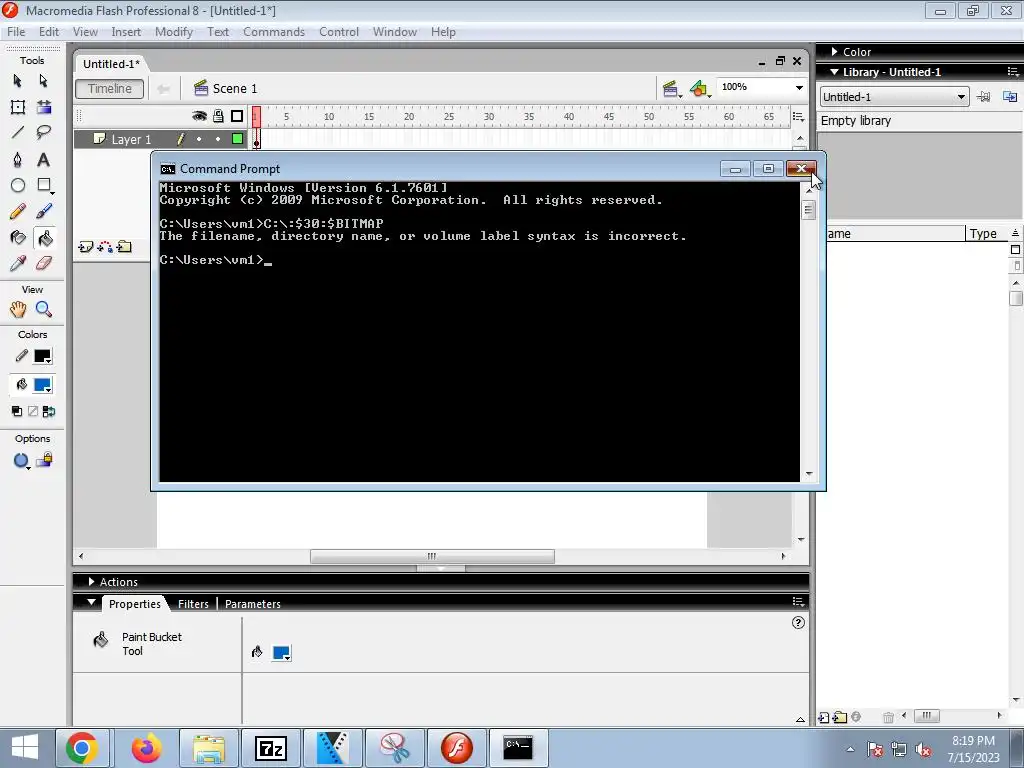Click Add Motion Guide icon

point(104,247)
